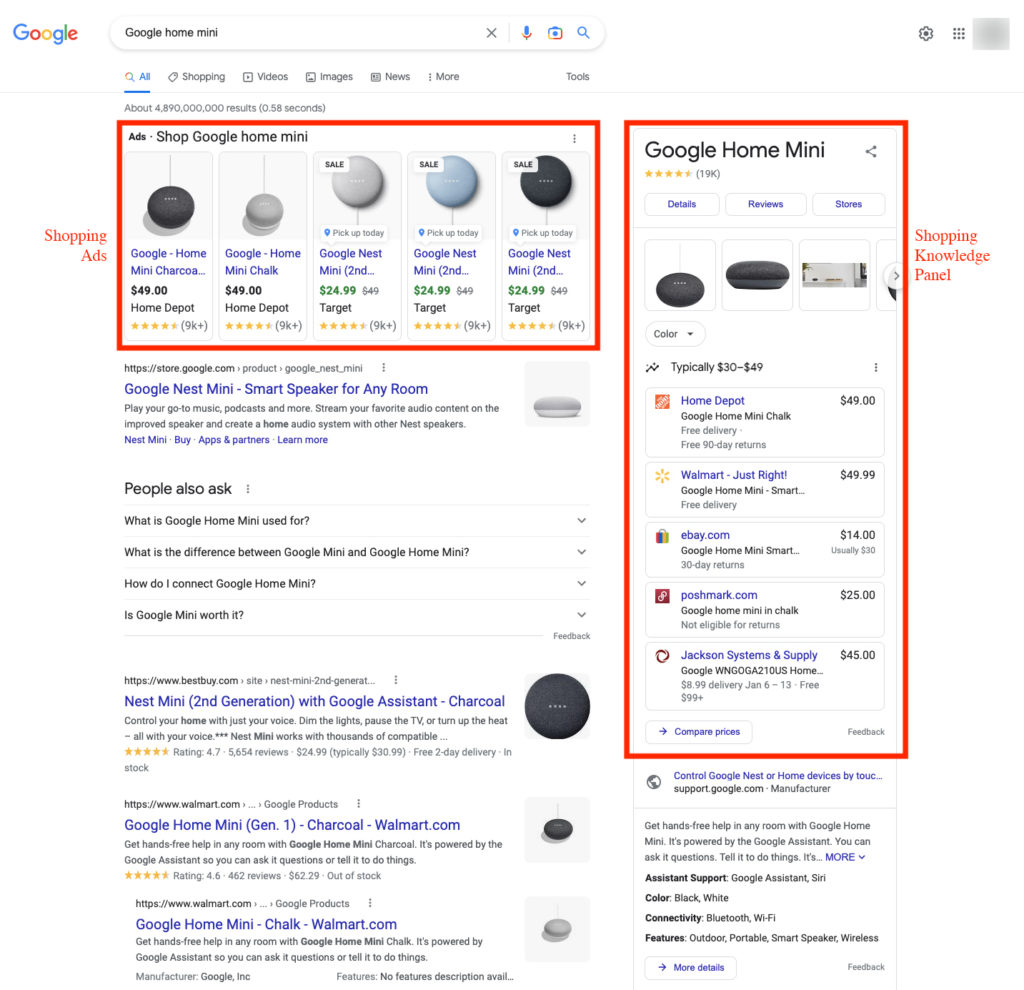
Task: Select the first product photo in knowledge panel
Action: click(680, 275)
